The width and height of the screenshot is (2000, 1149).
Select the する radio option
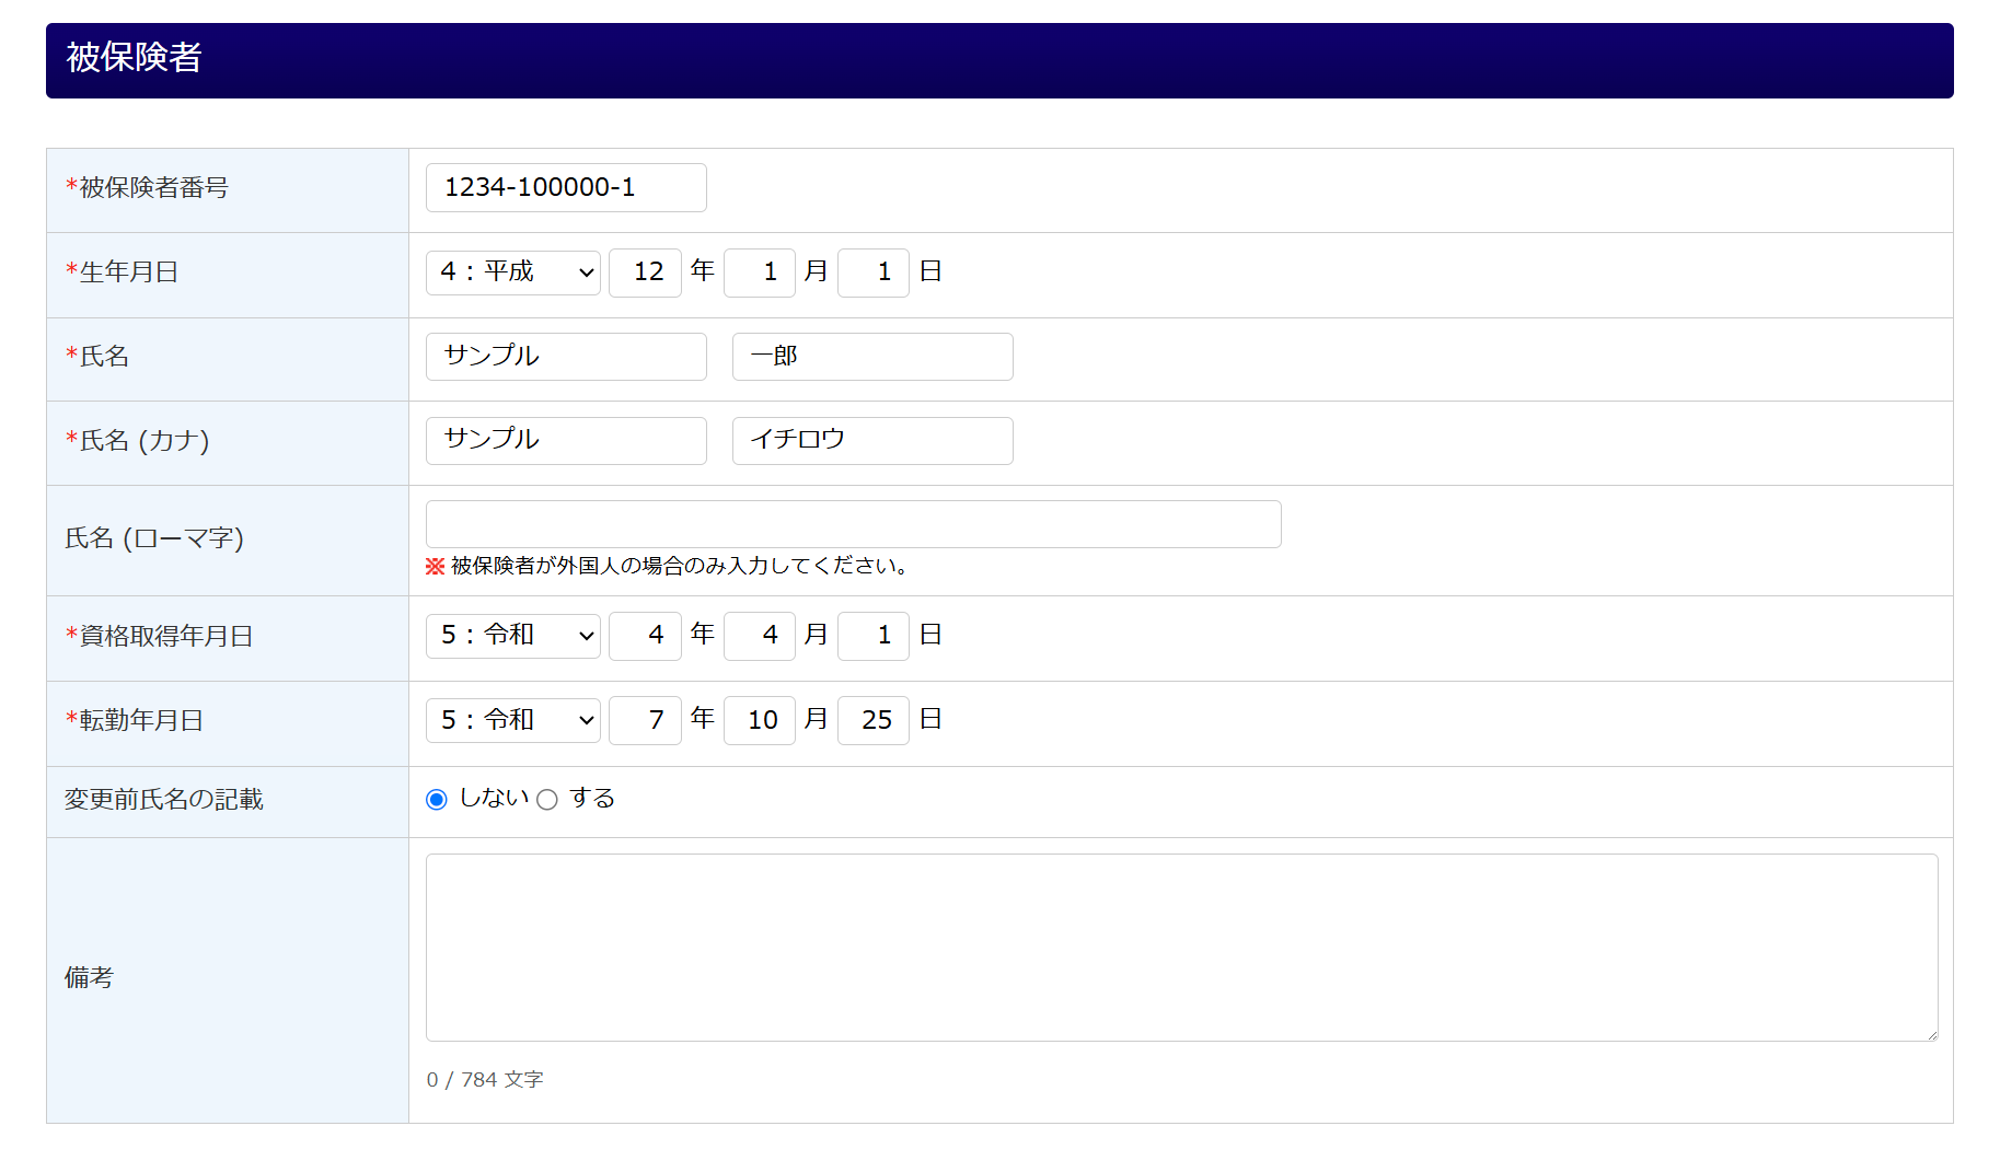click(547, 799)
